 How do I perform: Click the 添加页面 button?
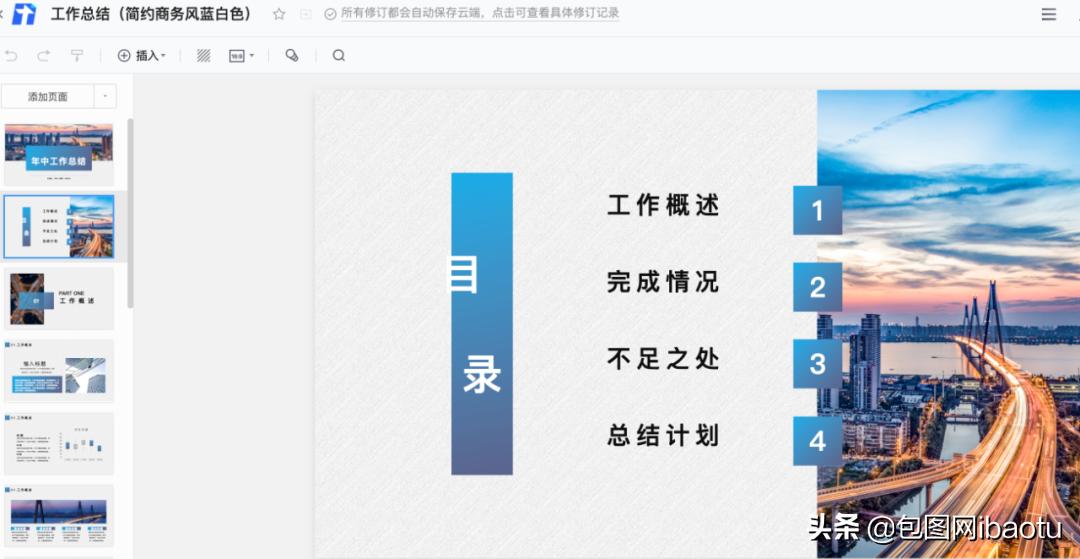48,96
